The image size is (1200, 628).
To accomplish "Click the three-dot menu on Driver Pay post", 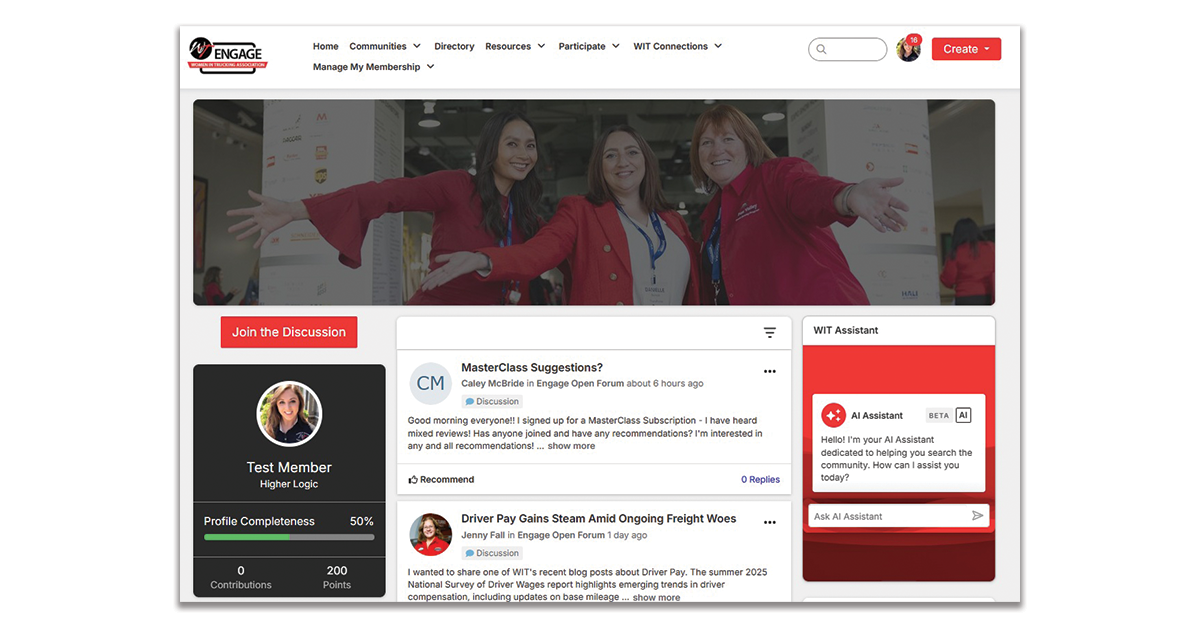I will [770, 522].
